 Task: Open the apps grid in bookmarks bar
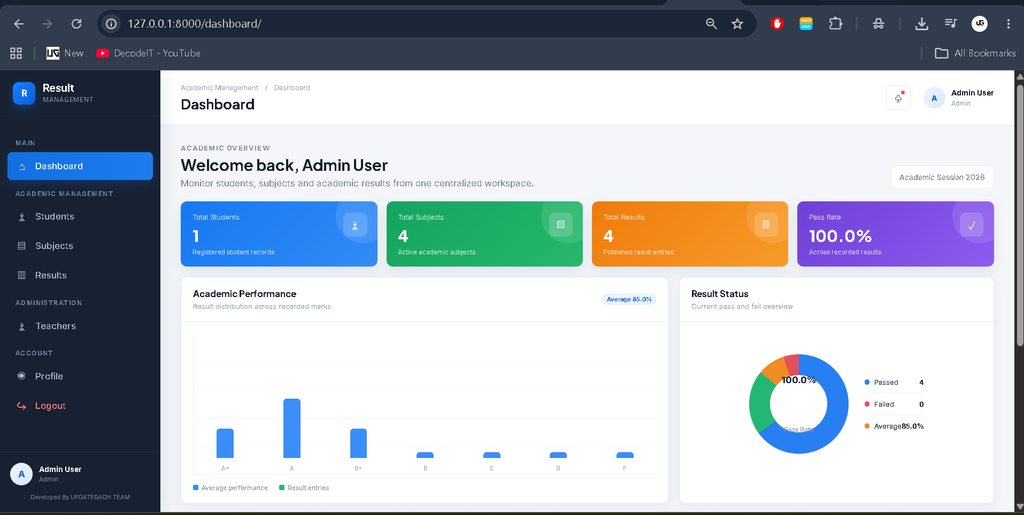click(16, 53)
